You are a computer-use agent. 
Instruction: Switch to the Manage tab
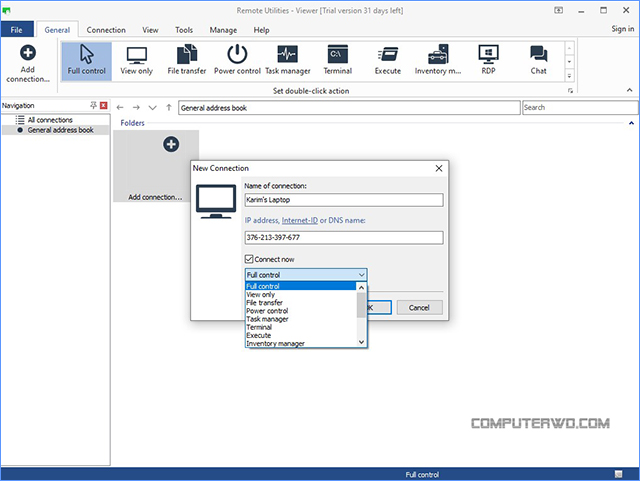tap(223, 30)
